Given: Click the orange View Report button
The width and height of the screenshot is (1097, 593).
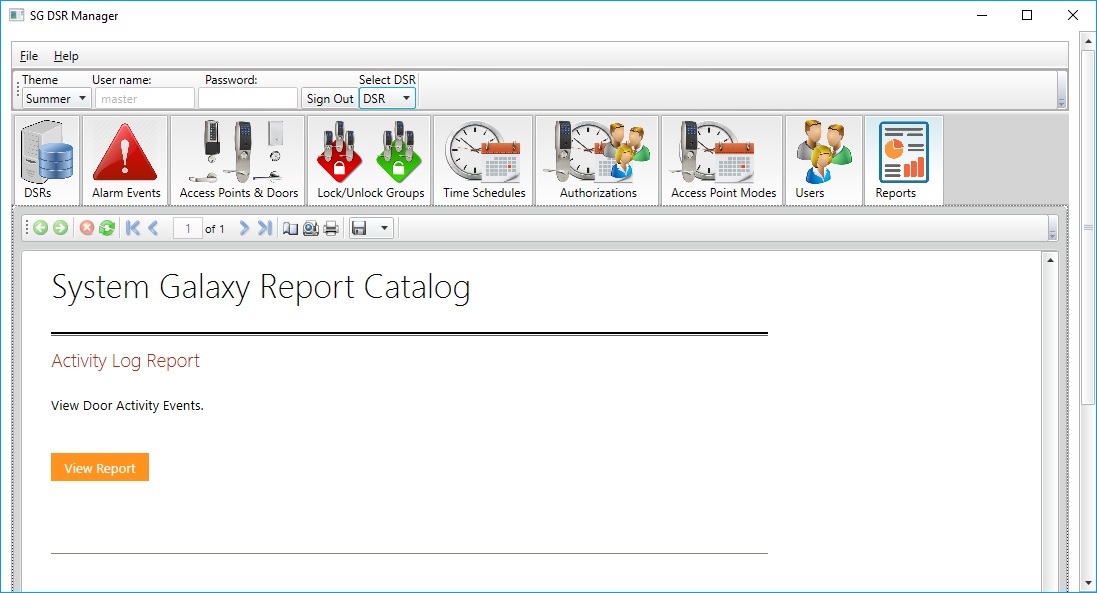Looking at the screenshot, I should point(100,467).
